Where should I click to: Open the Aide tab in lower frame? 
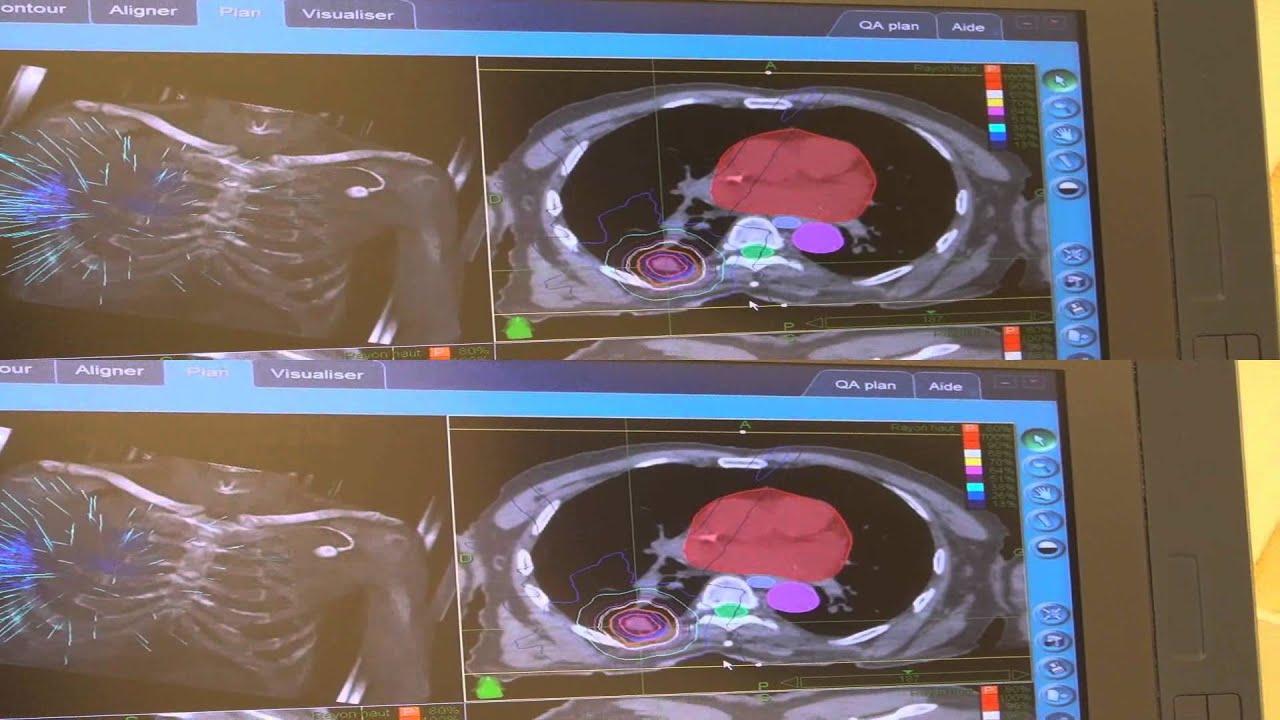(x=945, y=387)
